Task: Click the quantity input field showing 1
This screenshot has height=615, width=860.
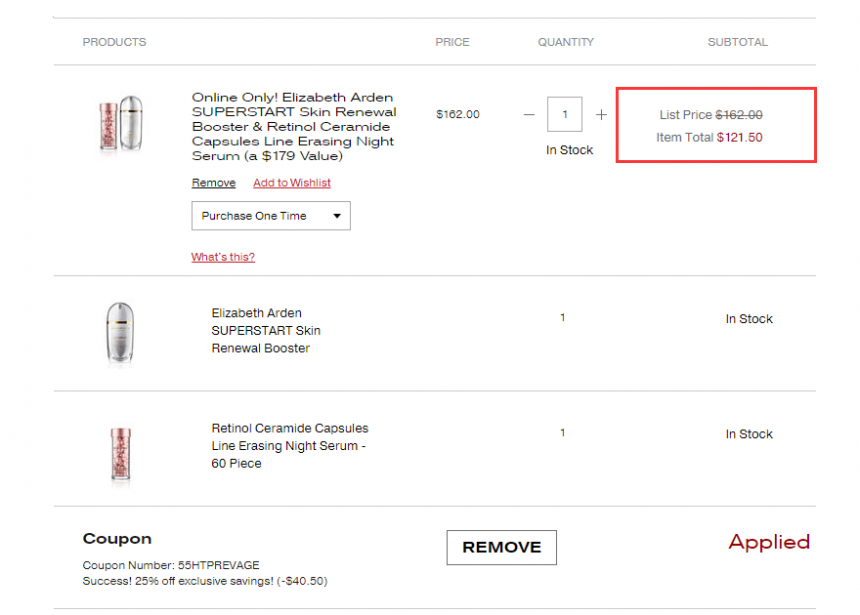Action: coord(564,114)
